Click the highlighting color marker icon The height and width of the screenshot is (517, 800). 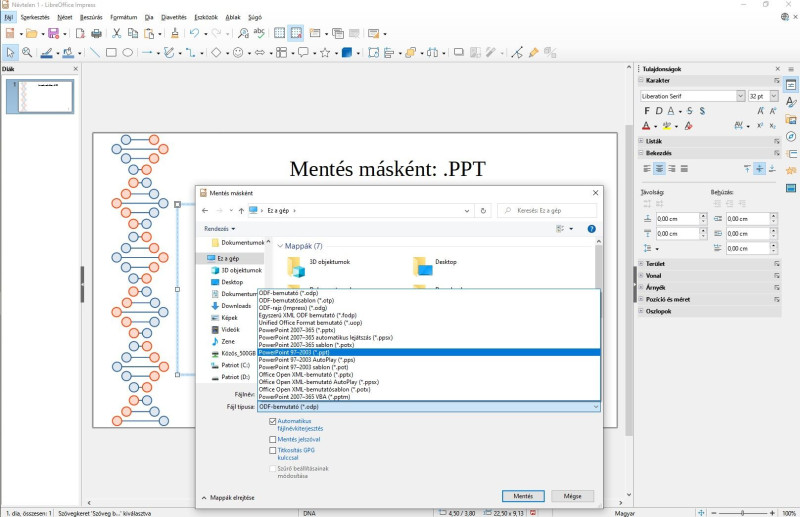[667, 126]
